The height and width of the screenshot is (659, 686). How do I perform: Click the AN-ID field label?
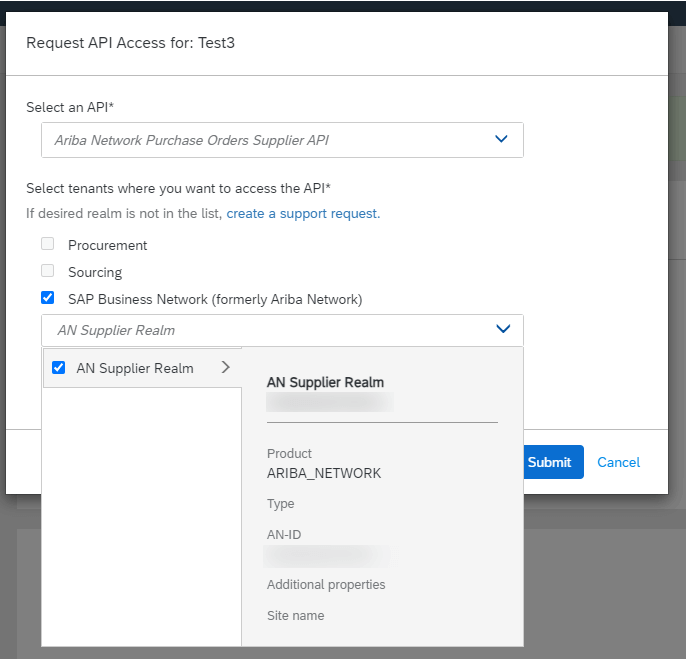click(284, 535)
